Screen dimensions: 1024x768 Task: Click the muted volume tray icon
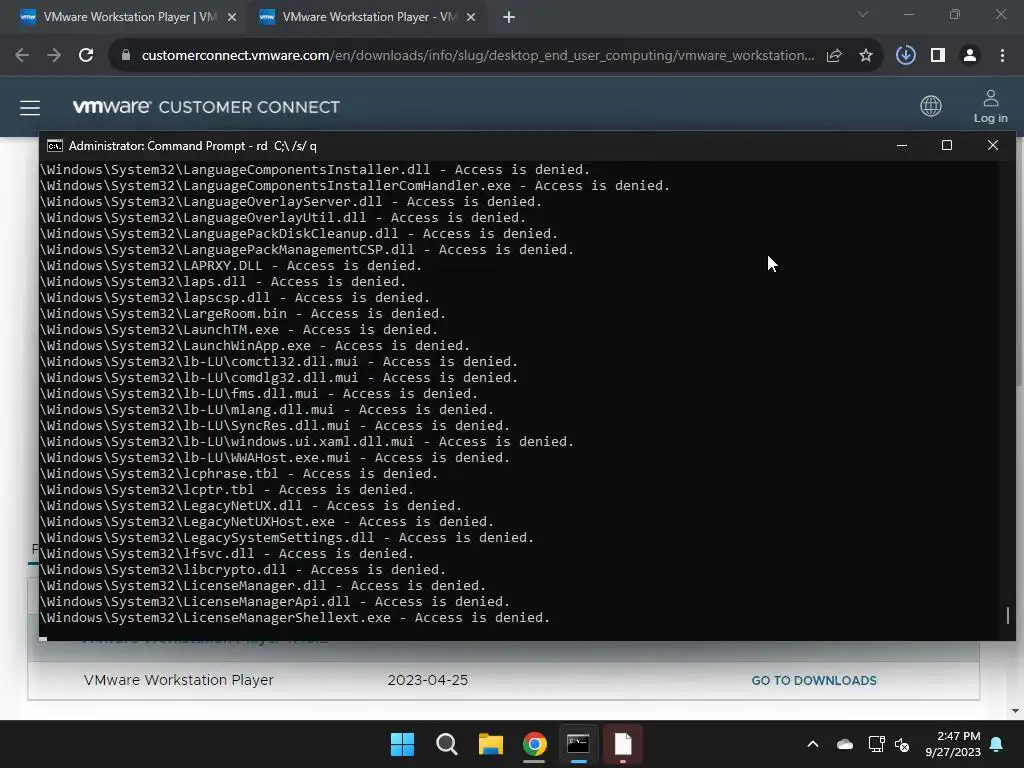902,744
